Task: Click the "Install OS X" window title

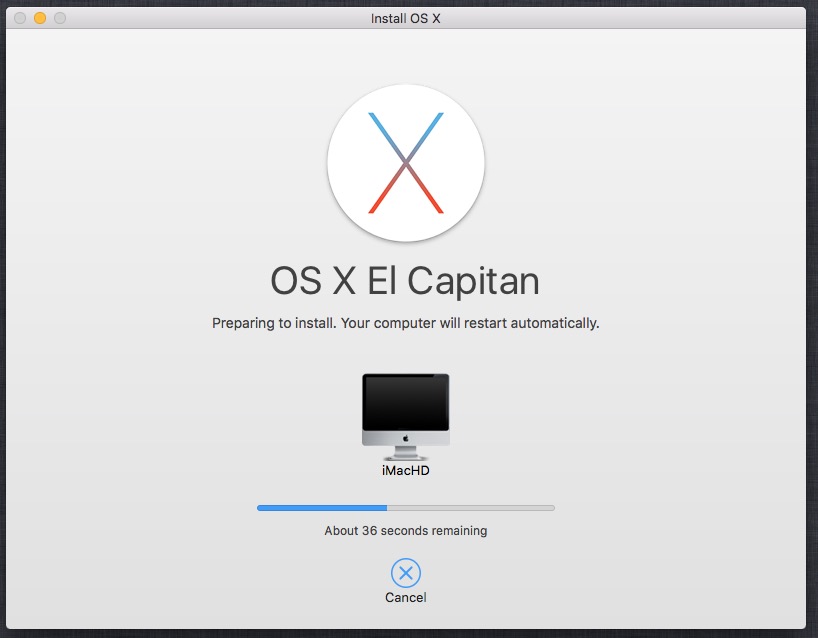Action: tap(406, 19)
